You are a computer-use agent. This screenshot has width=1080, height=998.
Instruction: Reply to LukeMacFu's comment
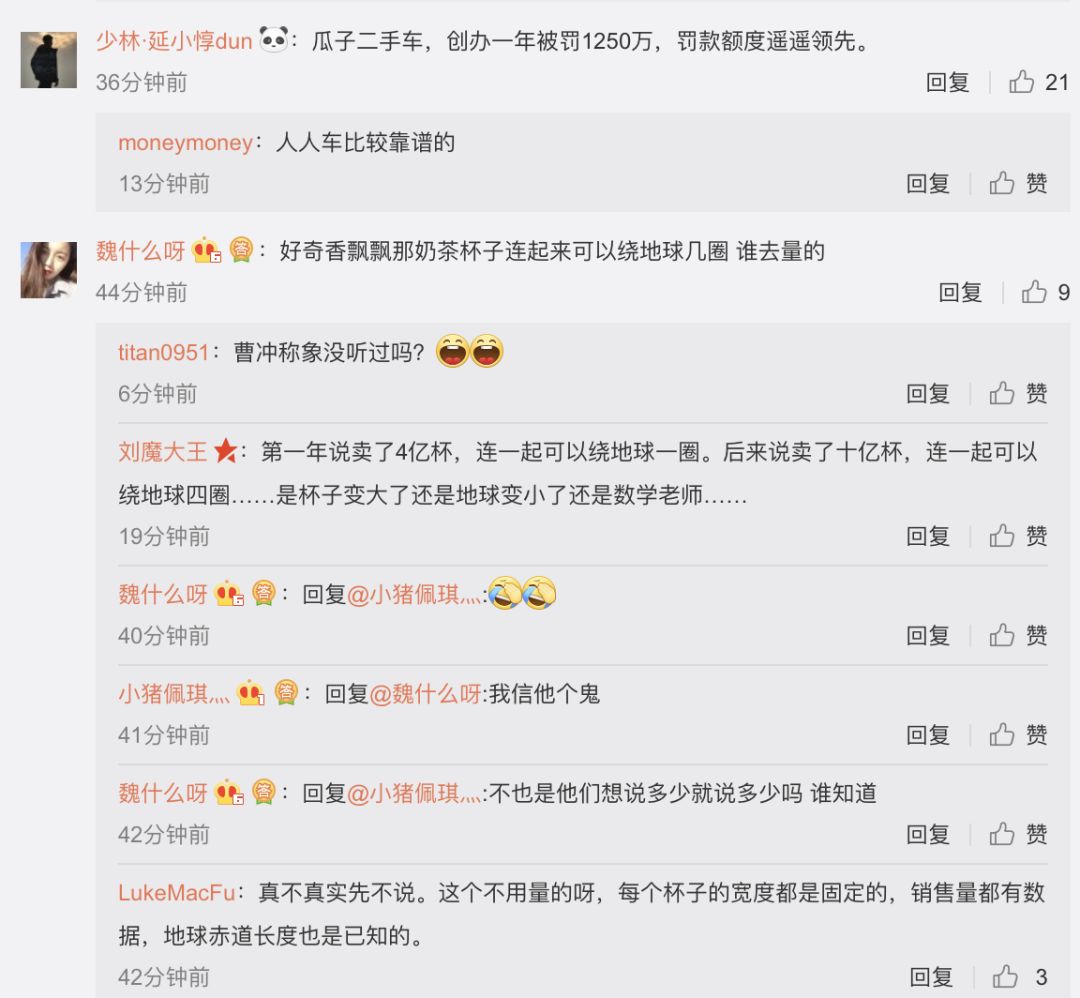point(931,976)
